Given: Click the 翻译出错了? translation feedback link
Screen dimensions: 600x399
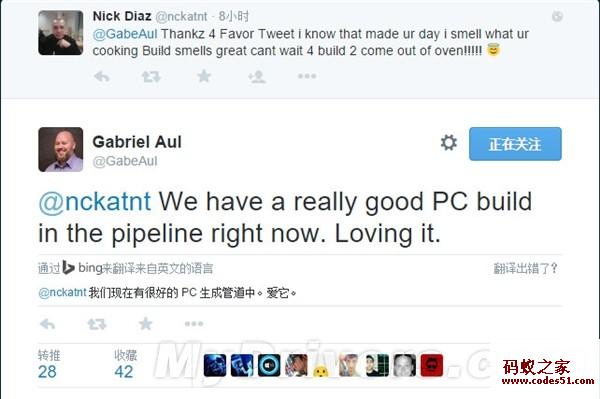Looking at the screenshot, I should (x=525, y=268).
